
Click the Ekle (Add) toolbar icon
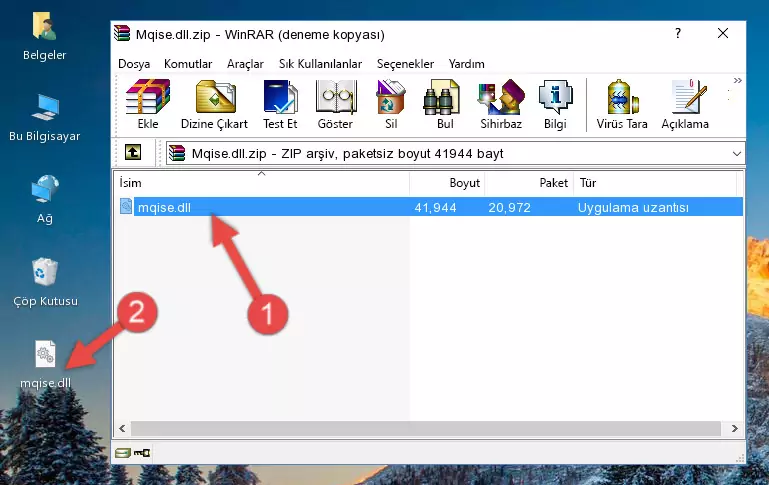click(x=148, y=104)
